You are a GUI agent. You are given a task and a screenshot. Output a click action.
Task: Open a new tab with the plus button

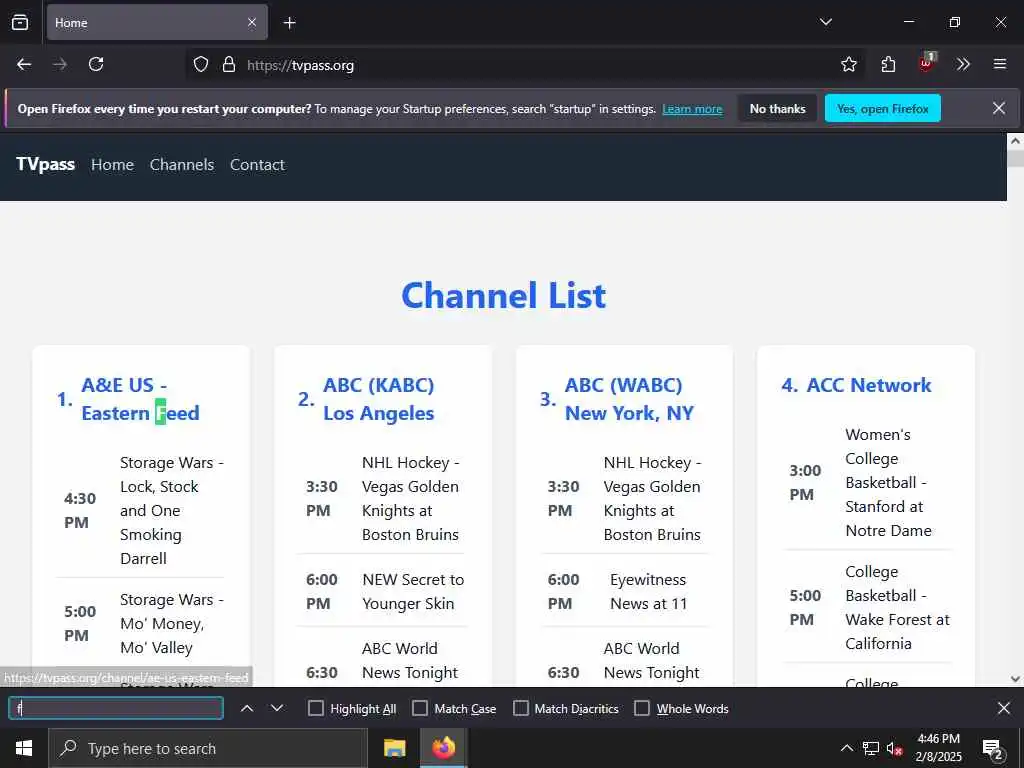290,23
